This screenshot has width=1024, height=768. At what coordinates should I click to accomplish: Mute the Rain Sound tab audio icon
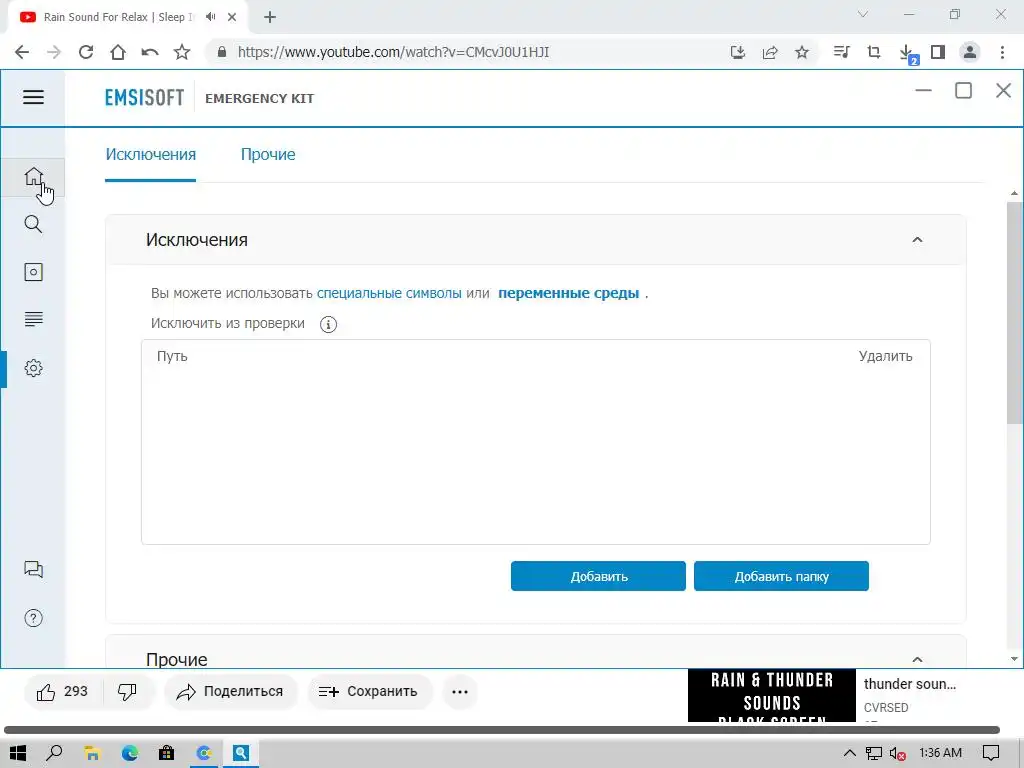click(210, 17)
